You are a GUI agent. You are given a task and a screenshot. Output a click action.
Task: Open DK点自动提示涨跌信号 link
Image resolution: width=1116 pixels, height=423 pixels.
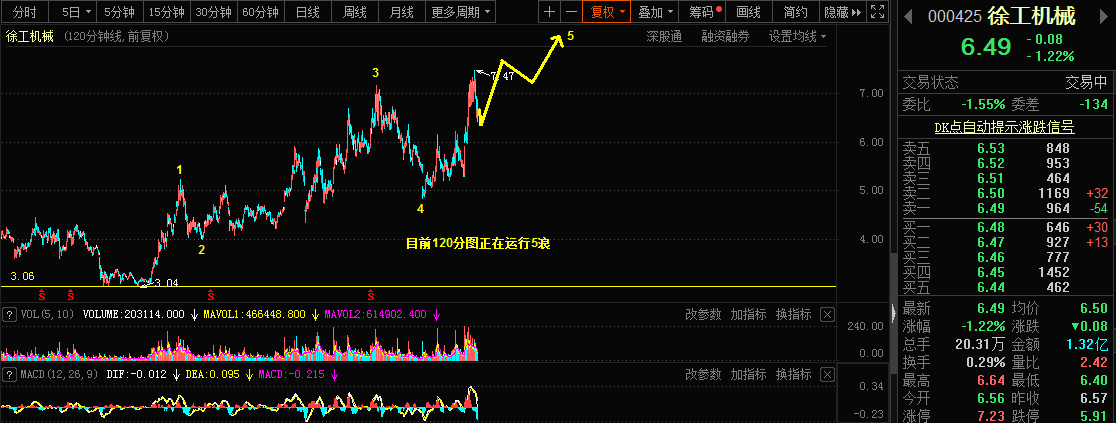[1004, 127]
